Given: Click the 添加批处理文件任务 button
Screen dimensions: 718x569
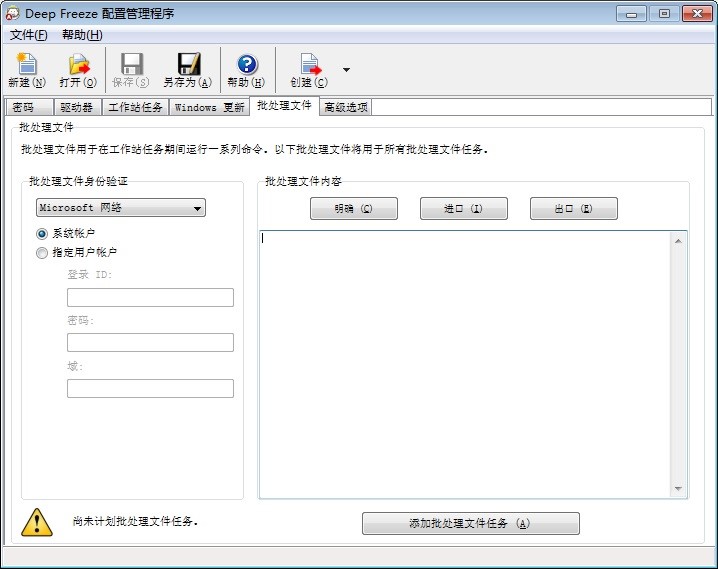Looking at the screenshot, I should (470, 524).
